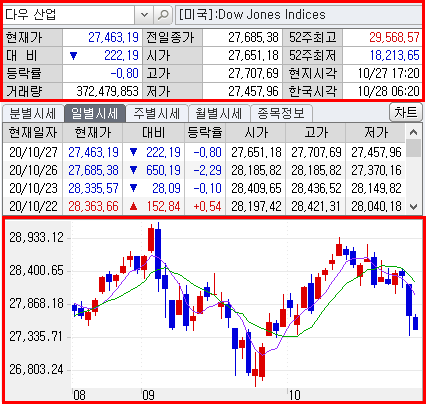426x404 pixels.
Task: Open the 종목정보 tab
Action: pos(281,113)
